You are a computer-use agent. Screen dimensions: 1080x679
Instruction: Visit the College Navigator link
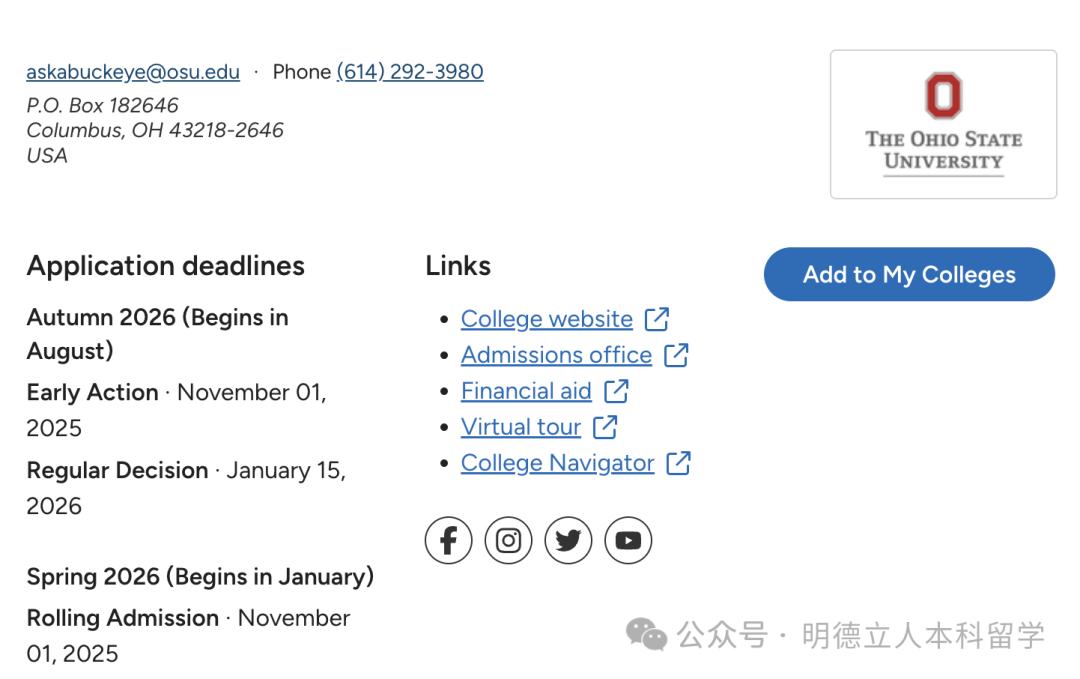(557, 463)
